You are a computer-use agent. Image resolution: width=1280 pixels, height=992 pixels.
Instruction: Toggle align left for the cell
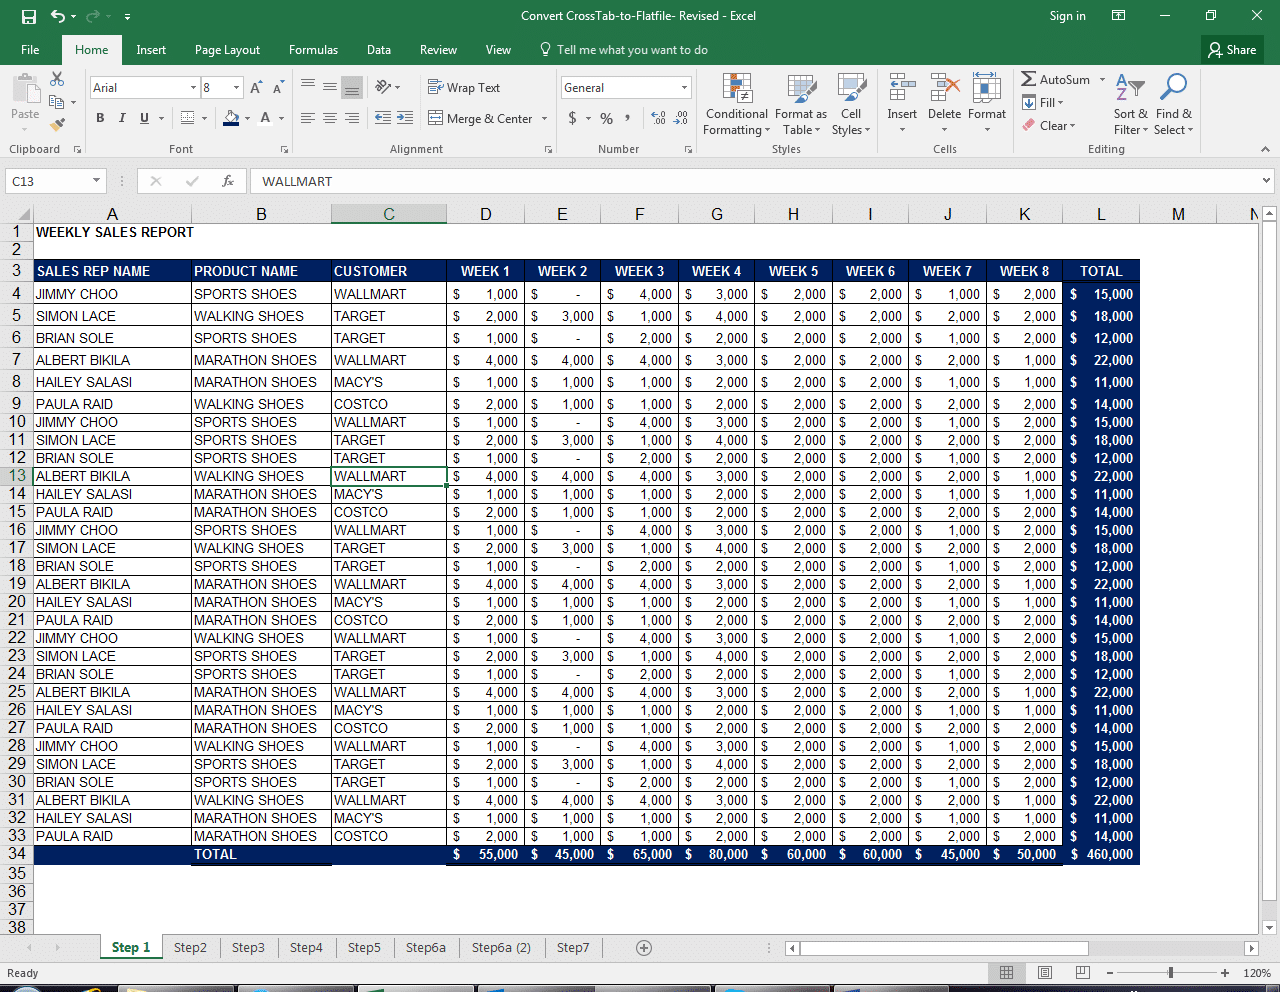[x=308, y=118]
